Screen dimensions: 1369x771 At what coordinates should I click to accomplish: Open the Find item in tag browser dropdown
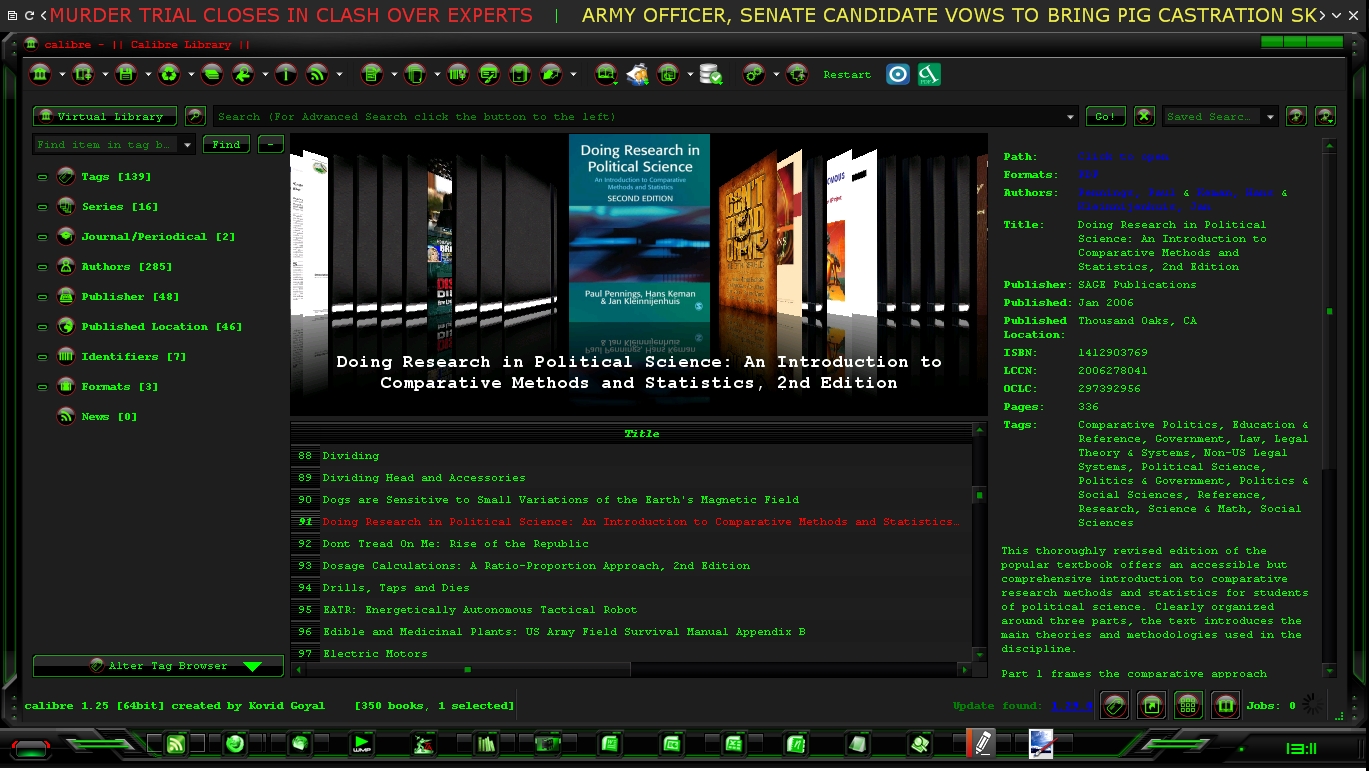click(x=187, y=145)
